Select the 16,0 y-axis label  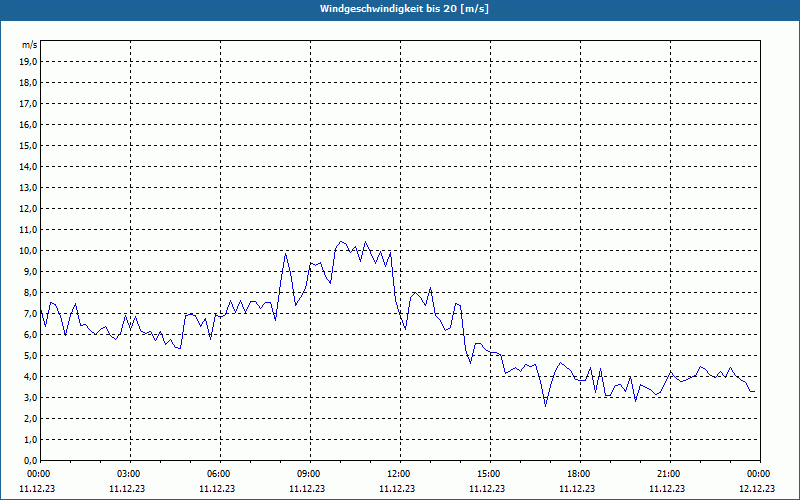click(28, 124)
